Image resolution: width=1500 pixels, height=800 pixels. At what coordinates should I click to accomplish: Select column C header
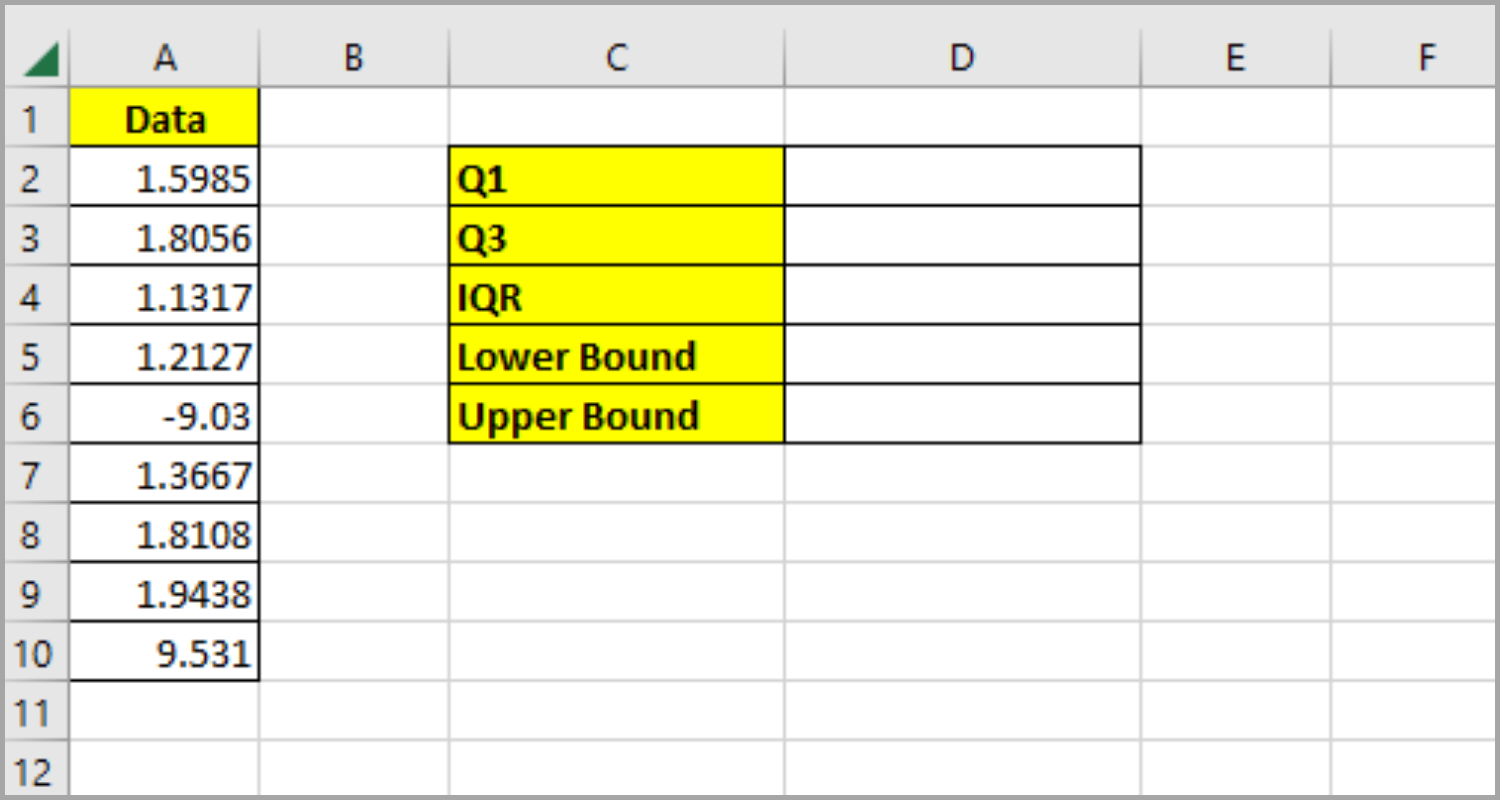[616, 59]
